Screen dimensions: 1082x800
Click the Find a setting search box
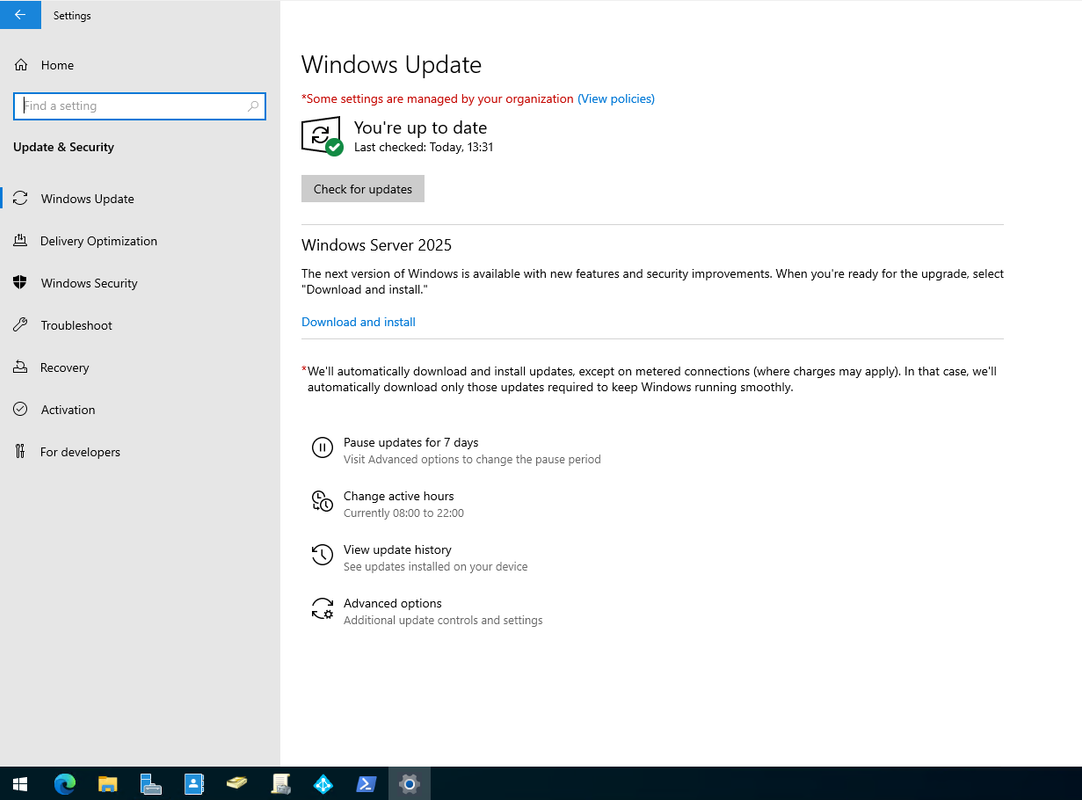click(139, 106)
